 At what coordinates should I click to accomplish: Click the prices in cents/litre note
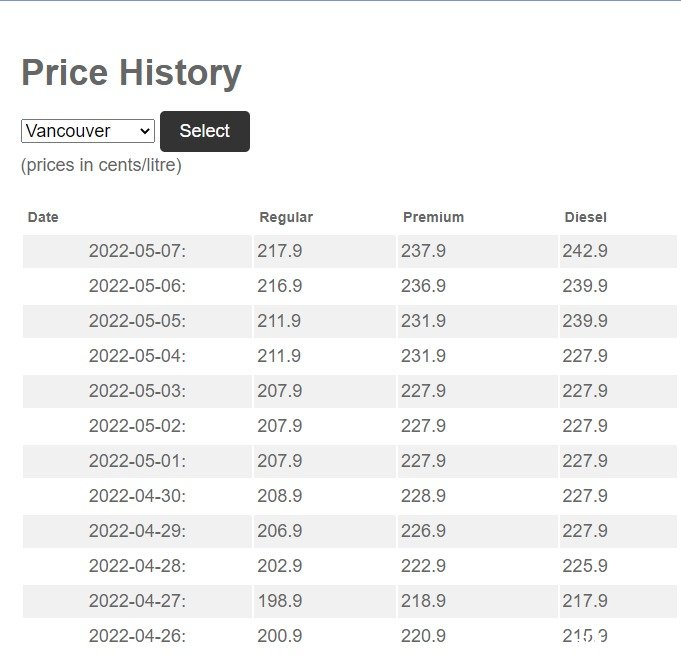point(101,165)
